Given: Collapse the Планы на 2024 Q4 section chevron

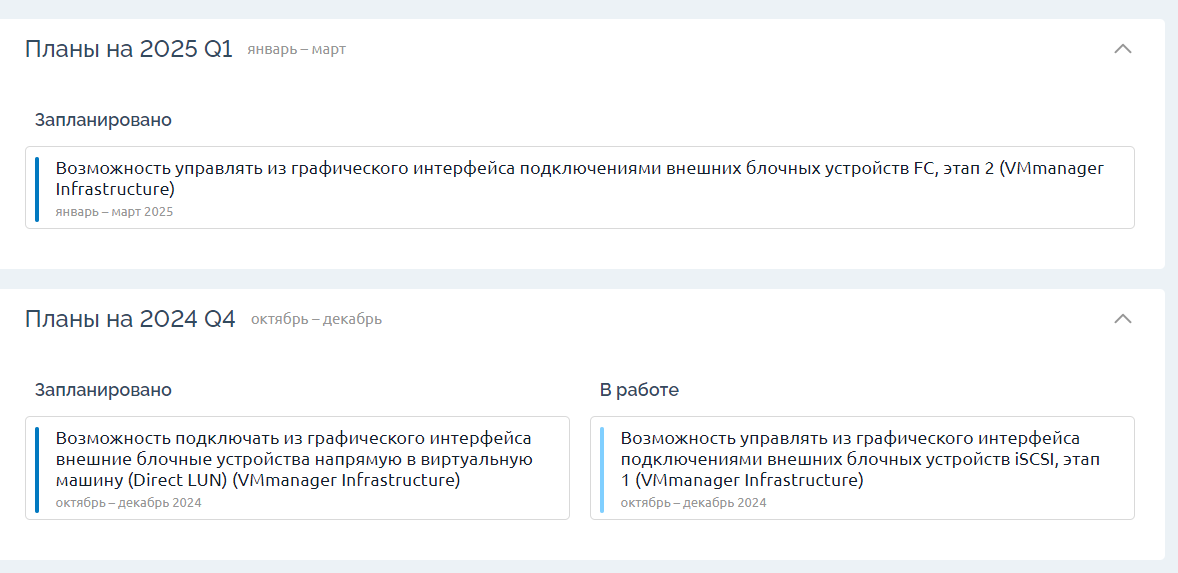Looking at the screenshot, I should pyautogui.click(x=1122, y=318).
